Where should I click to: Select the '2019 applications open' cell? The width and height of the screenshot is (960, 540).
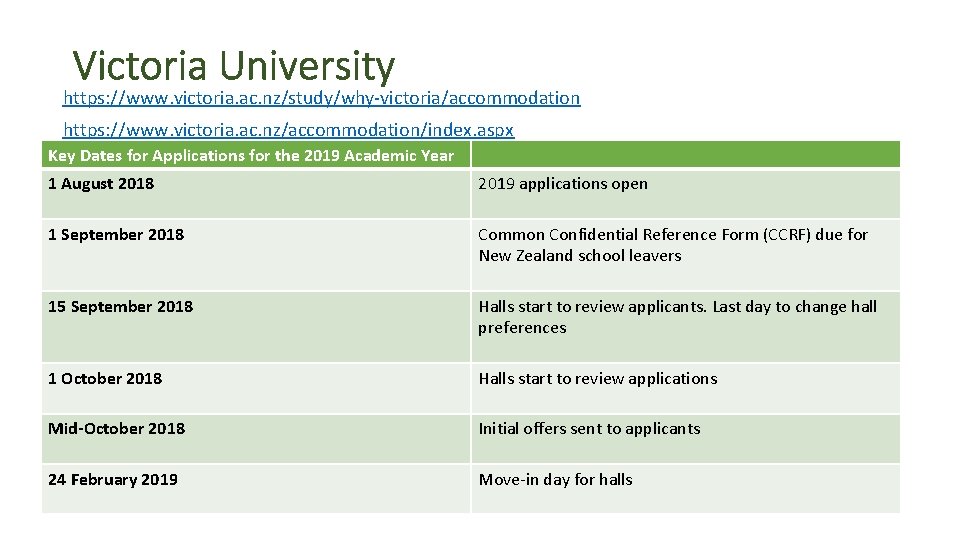click(x=686, y=193)
